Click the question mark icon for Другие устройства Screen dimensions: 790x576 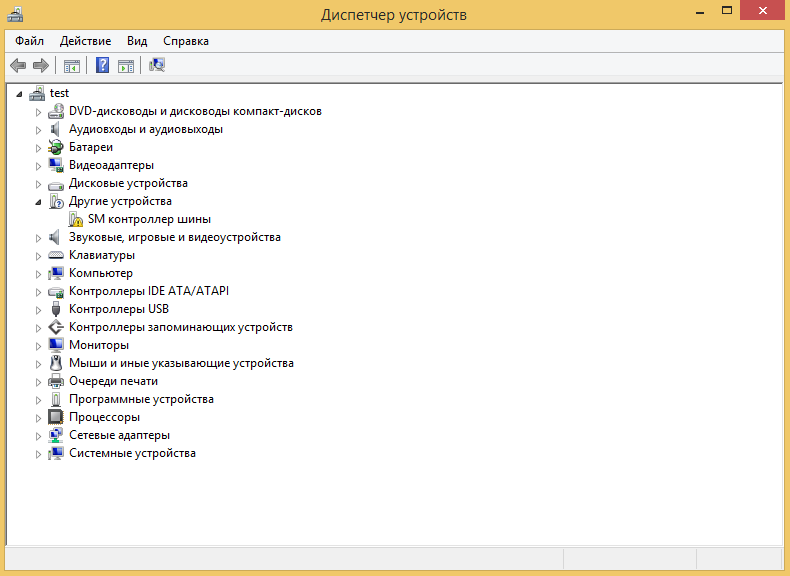56,202
